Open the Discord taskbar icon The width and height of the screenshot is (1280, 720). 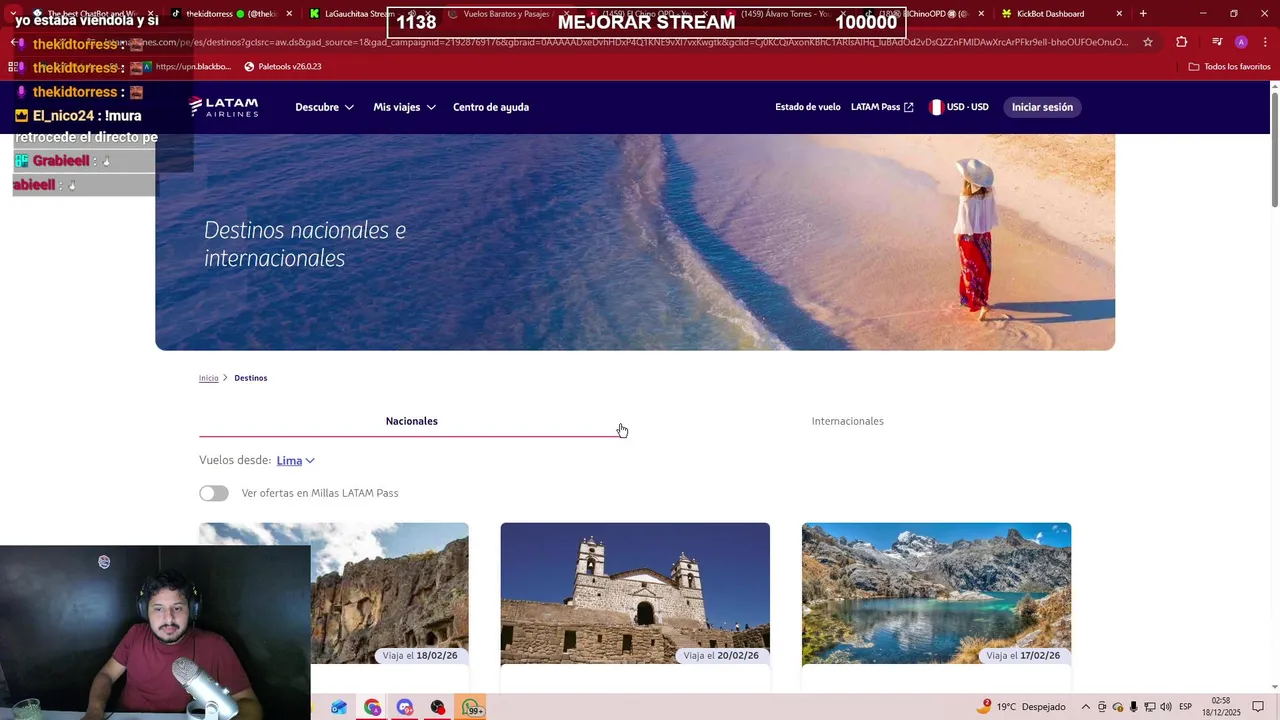(405, 707)
